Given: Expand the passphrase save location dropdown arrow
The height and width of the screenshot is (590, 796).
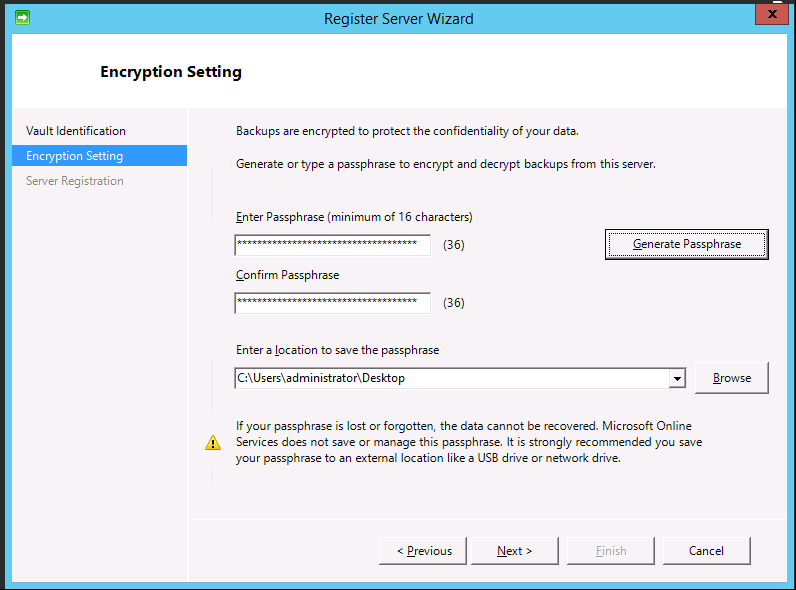Looking at the screenshot, I should (x=677, y=379).
